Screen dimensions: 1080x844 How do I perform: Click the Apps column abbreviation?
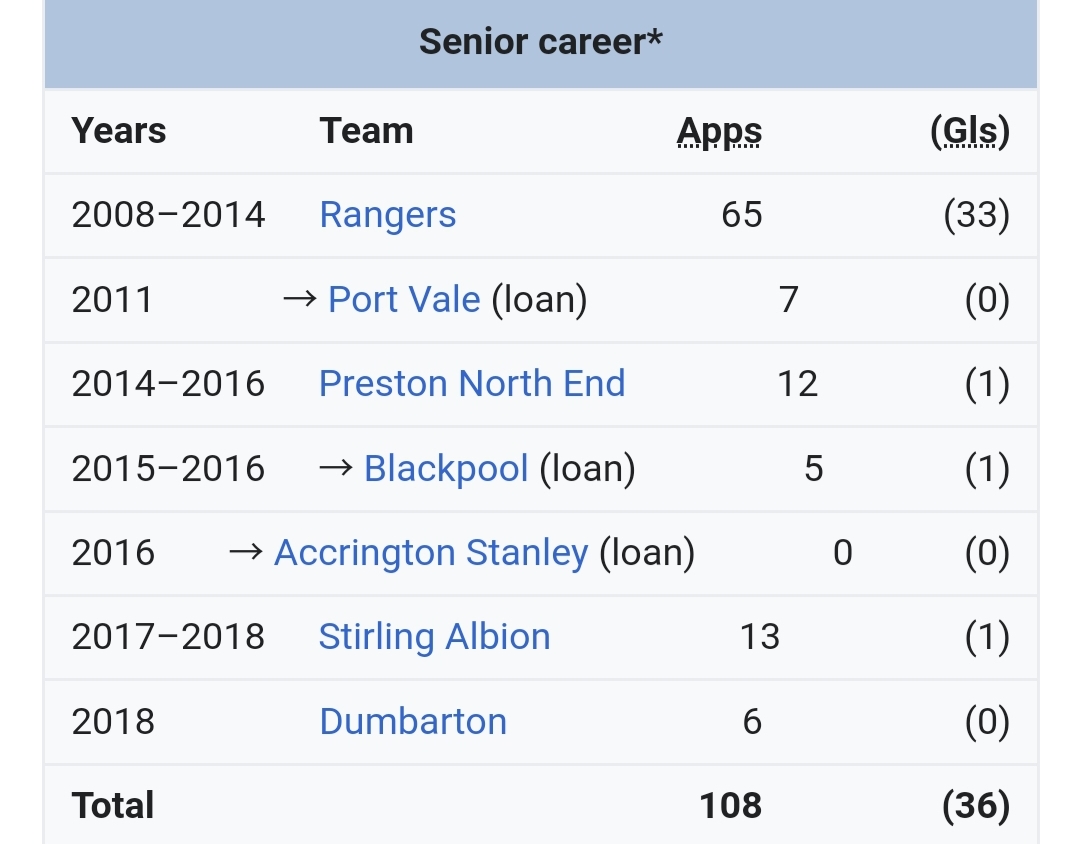tap(719, 131)
